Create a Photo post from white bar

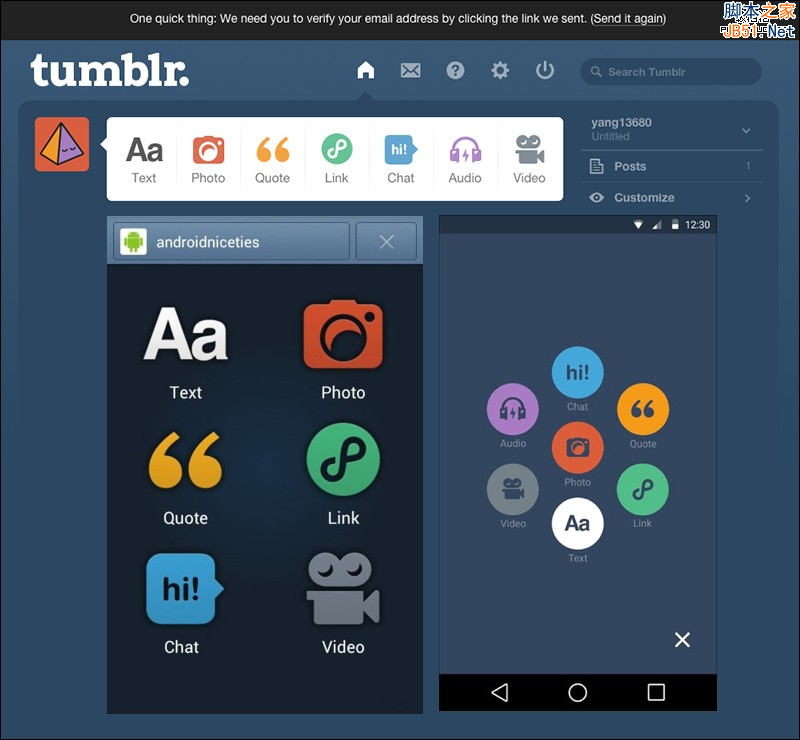pos(208,159)
